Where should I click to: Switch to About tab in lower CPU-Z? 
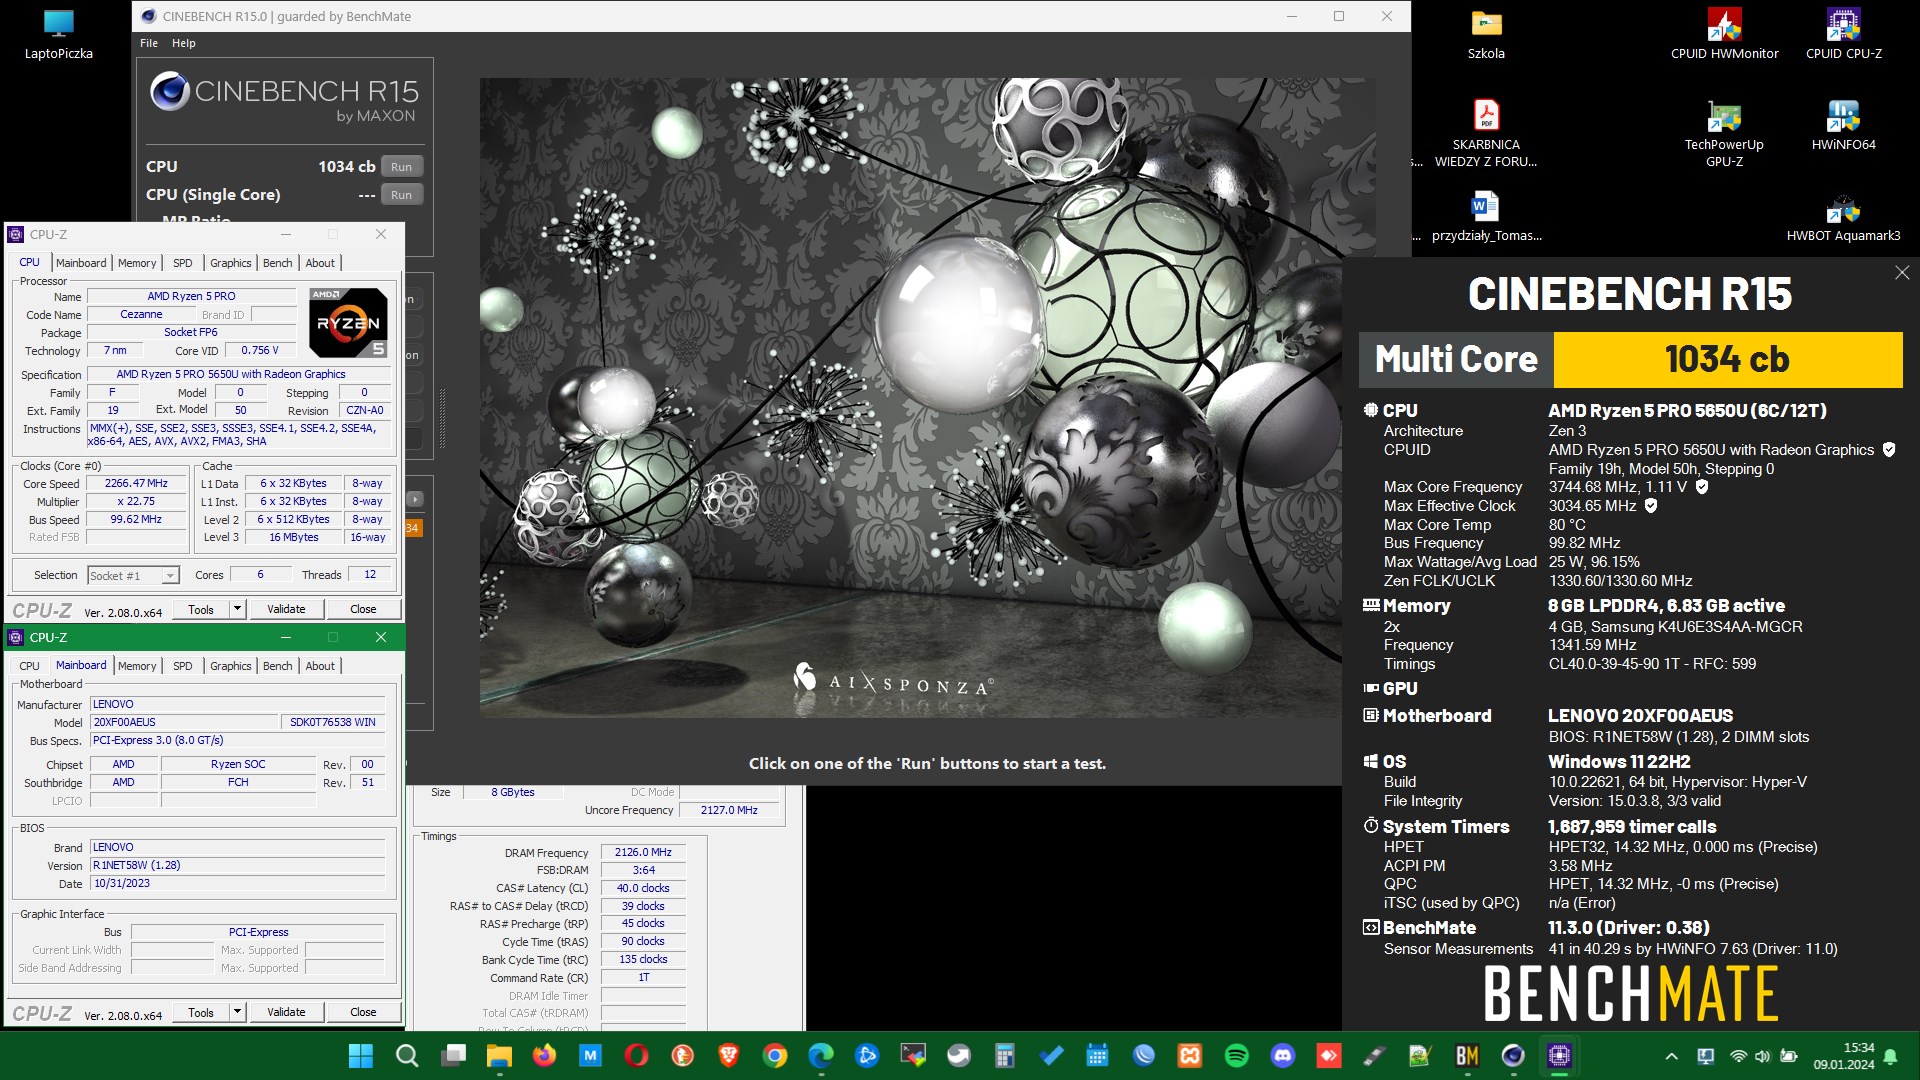coord(320,666)
